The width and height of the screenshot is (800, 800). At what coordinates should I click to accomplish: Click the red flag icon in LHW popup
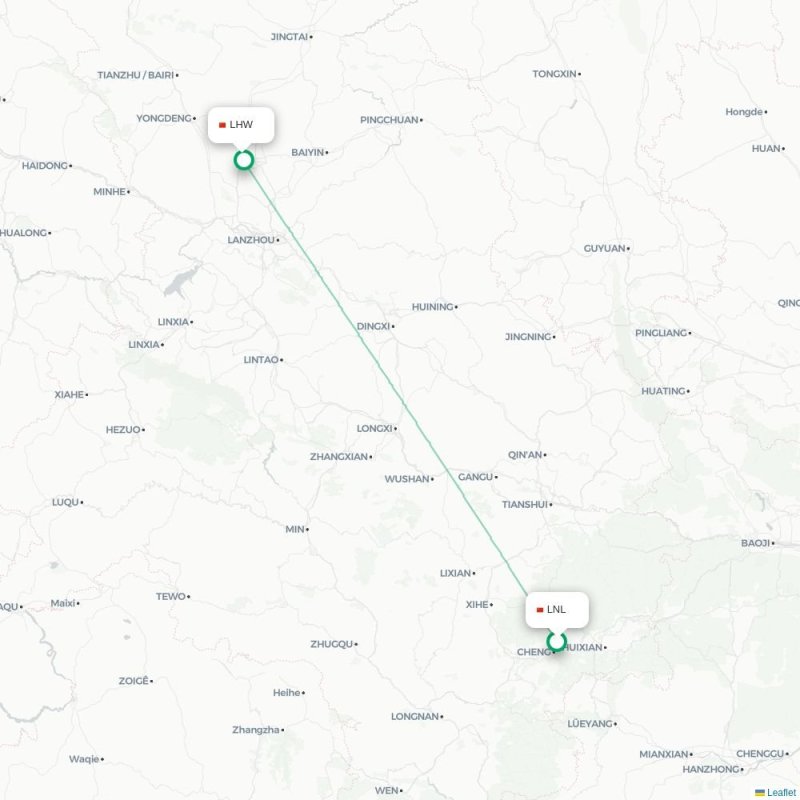pos(222,125)
